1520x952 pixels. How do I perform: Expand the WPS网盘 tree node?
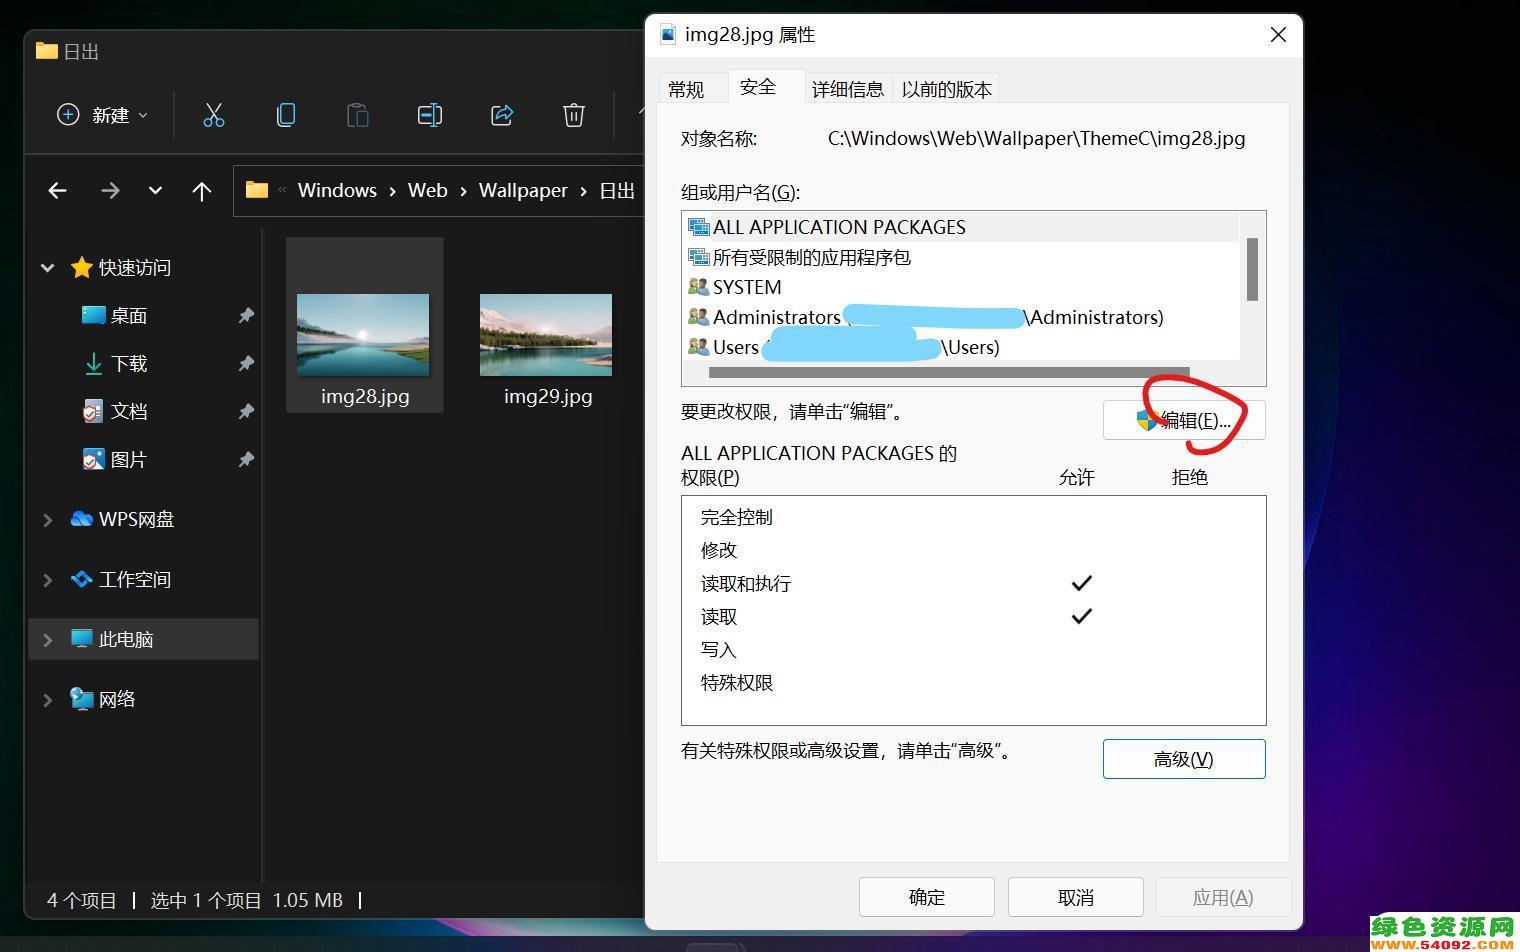click(47, 519)
